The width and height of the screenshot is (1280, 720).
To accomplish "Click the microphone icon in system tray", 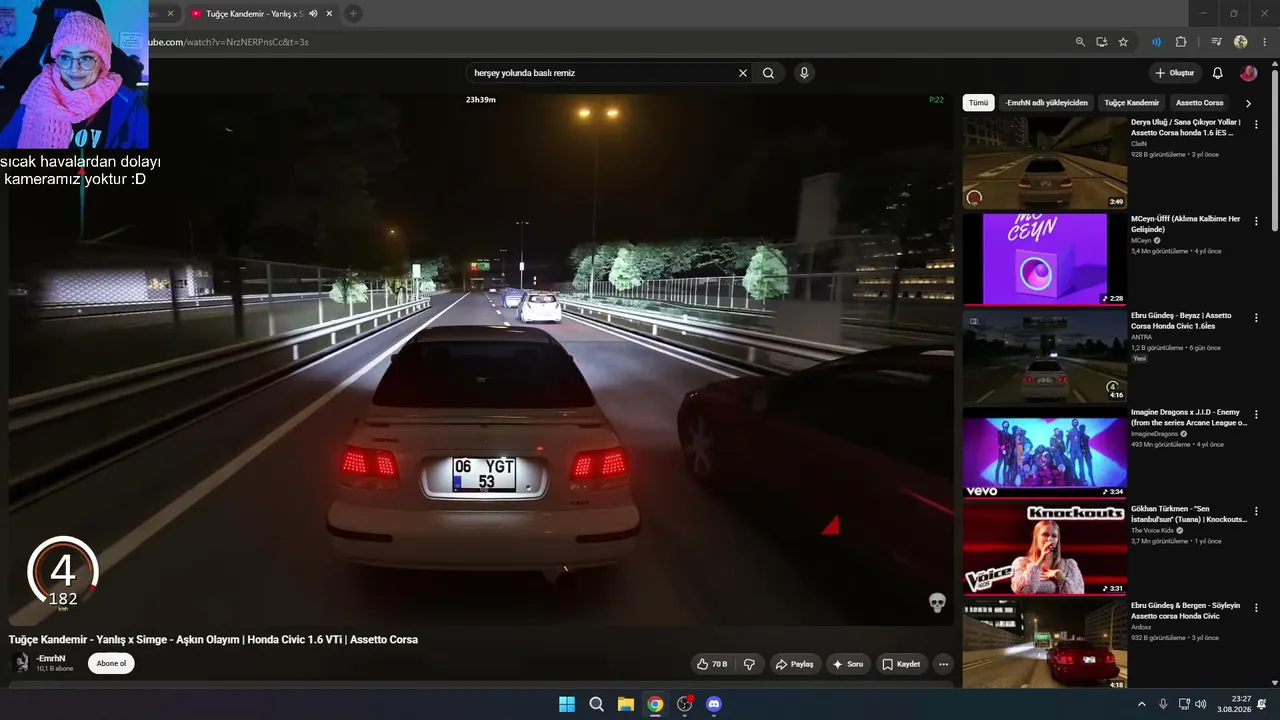I will pos(1162,704).
